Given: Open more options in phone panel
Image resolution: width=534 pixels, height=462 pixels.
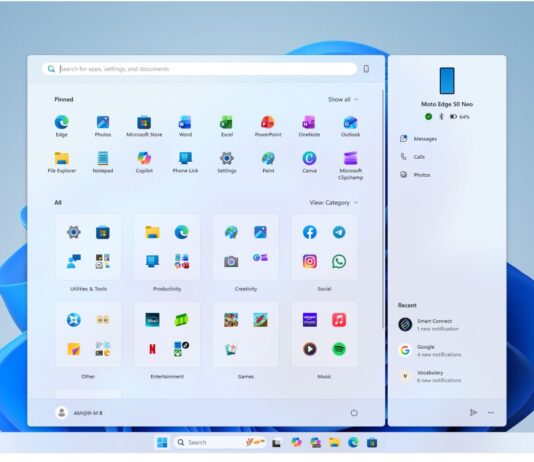Looking at the screenshot, I should [491, 412].
